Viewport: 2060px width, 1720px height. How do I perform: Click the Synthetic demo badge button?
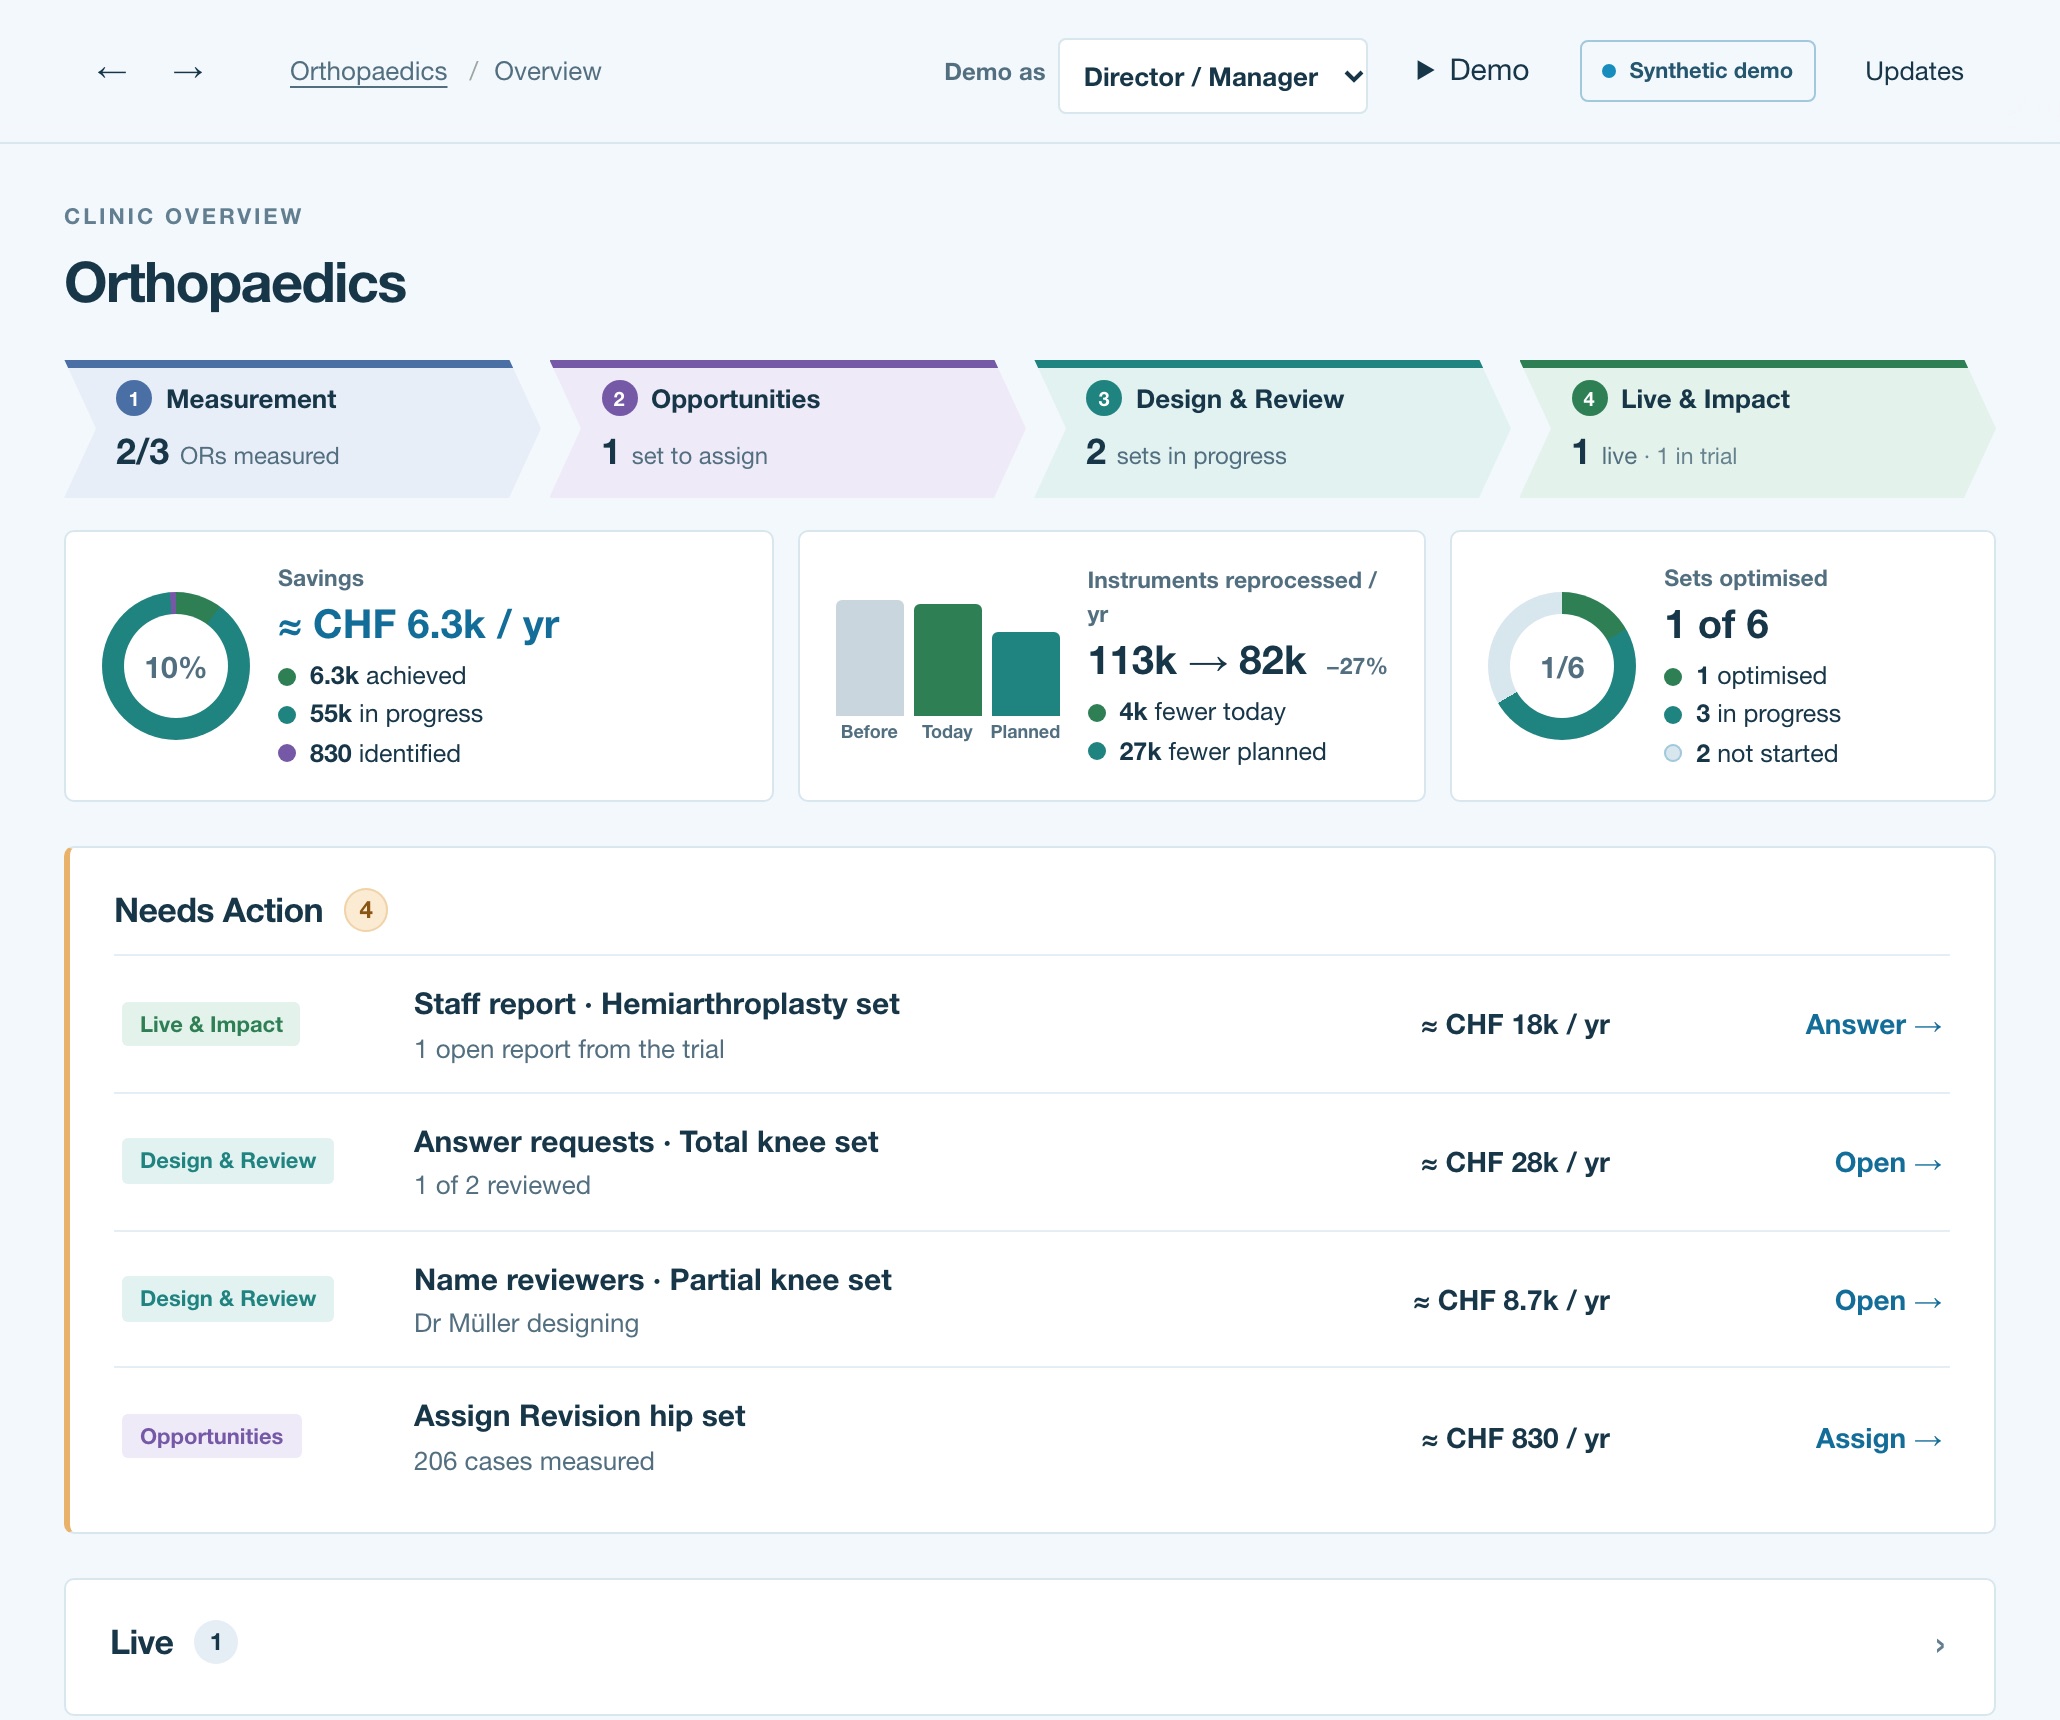tap(1697, 71)
